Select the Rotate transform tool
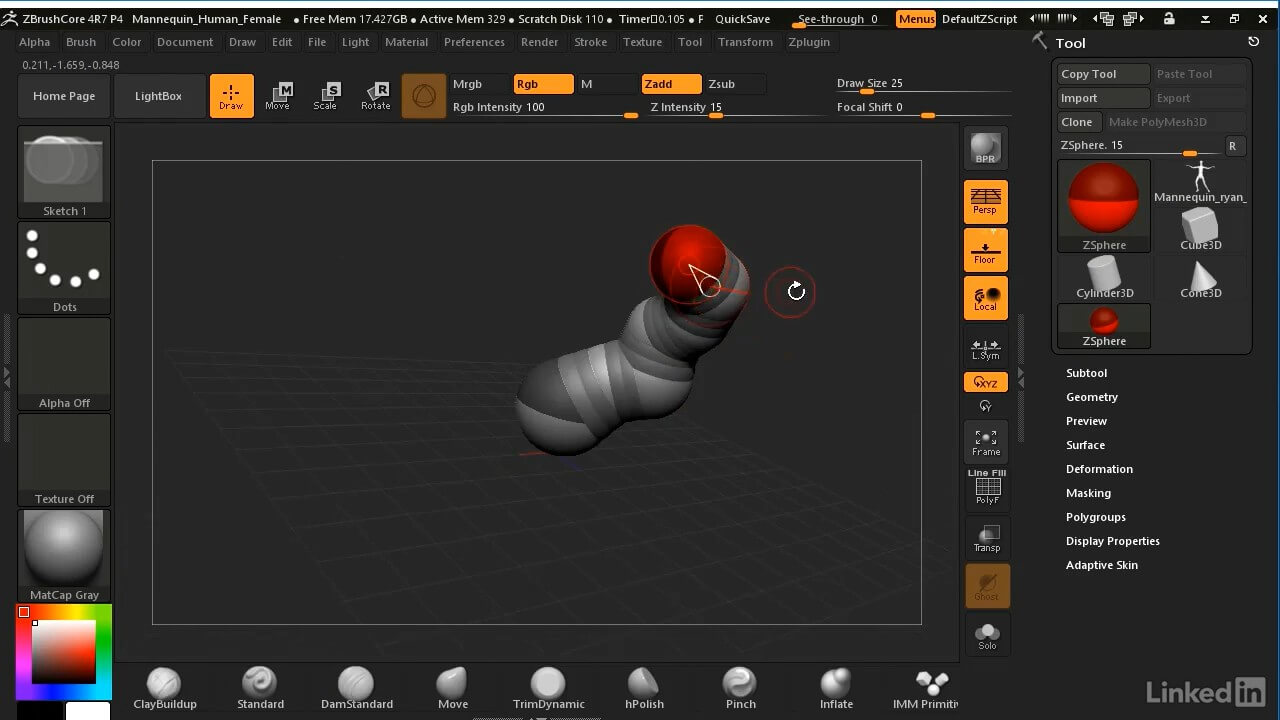1280x720 pixels. click(376, 96)
